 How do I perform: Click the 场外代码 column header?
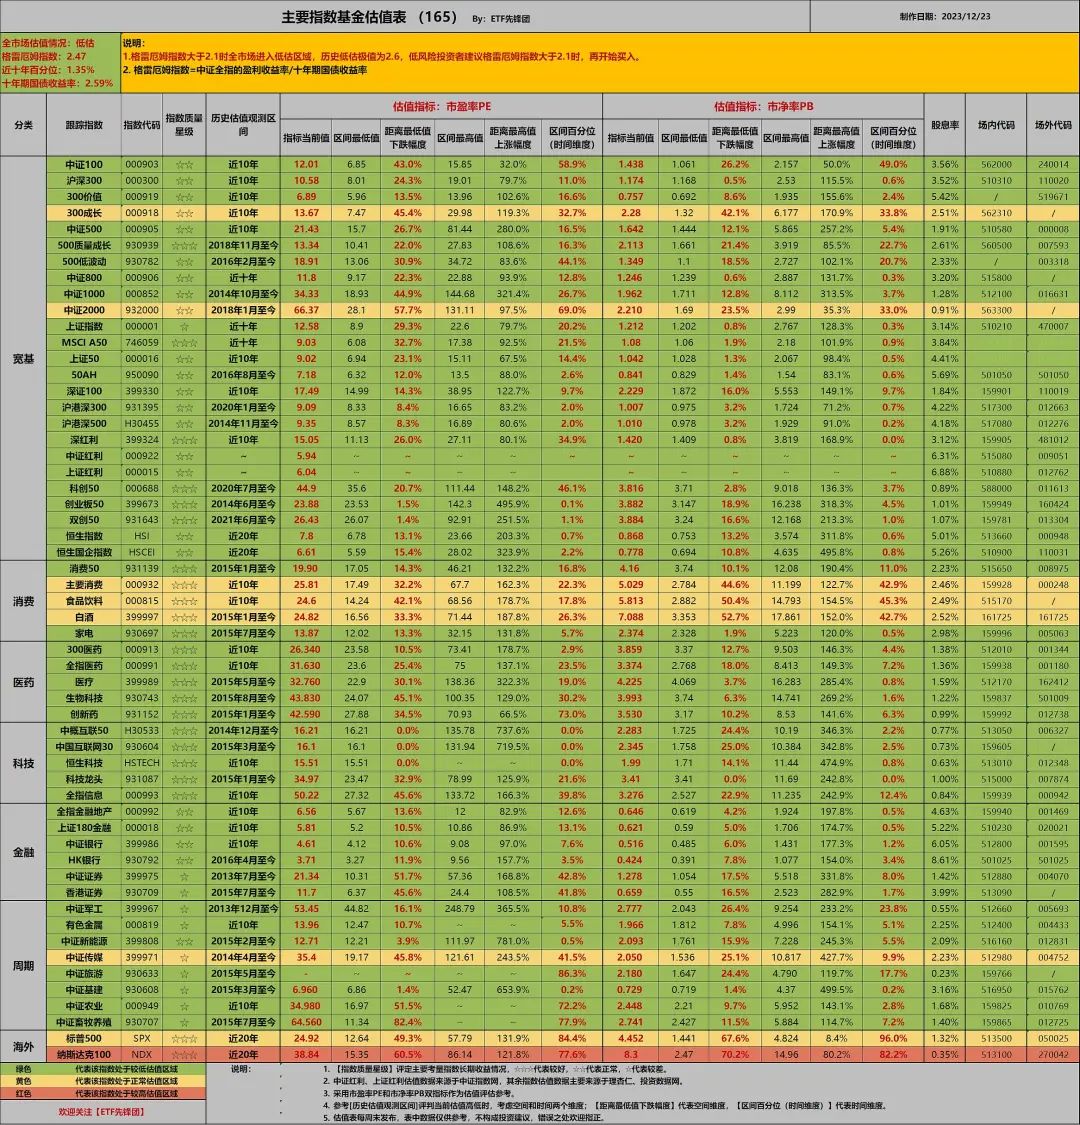coord(1053,125)
